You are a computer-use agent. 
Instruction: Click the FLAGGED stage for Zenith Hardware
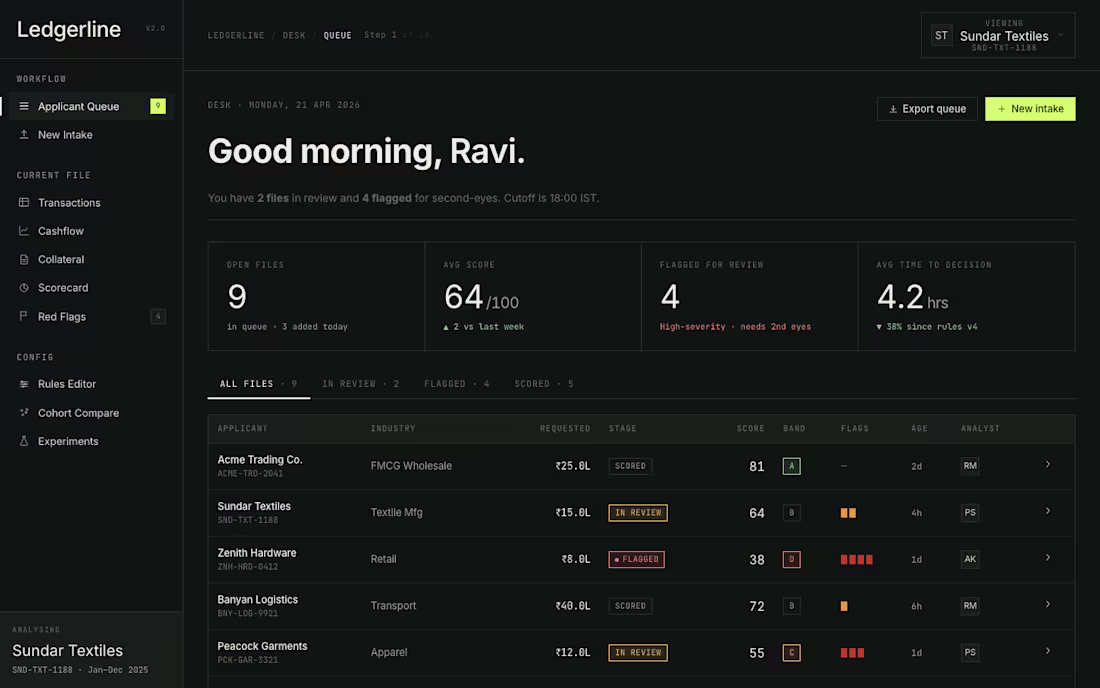pos(636,560)
